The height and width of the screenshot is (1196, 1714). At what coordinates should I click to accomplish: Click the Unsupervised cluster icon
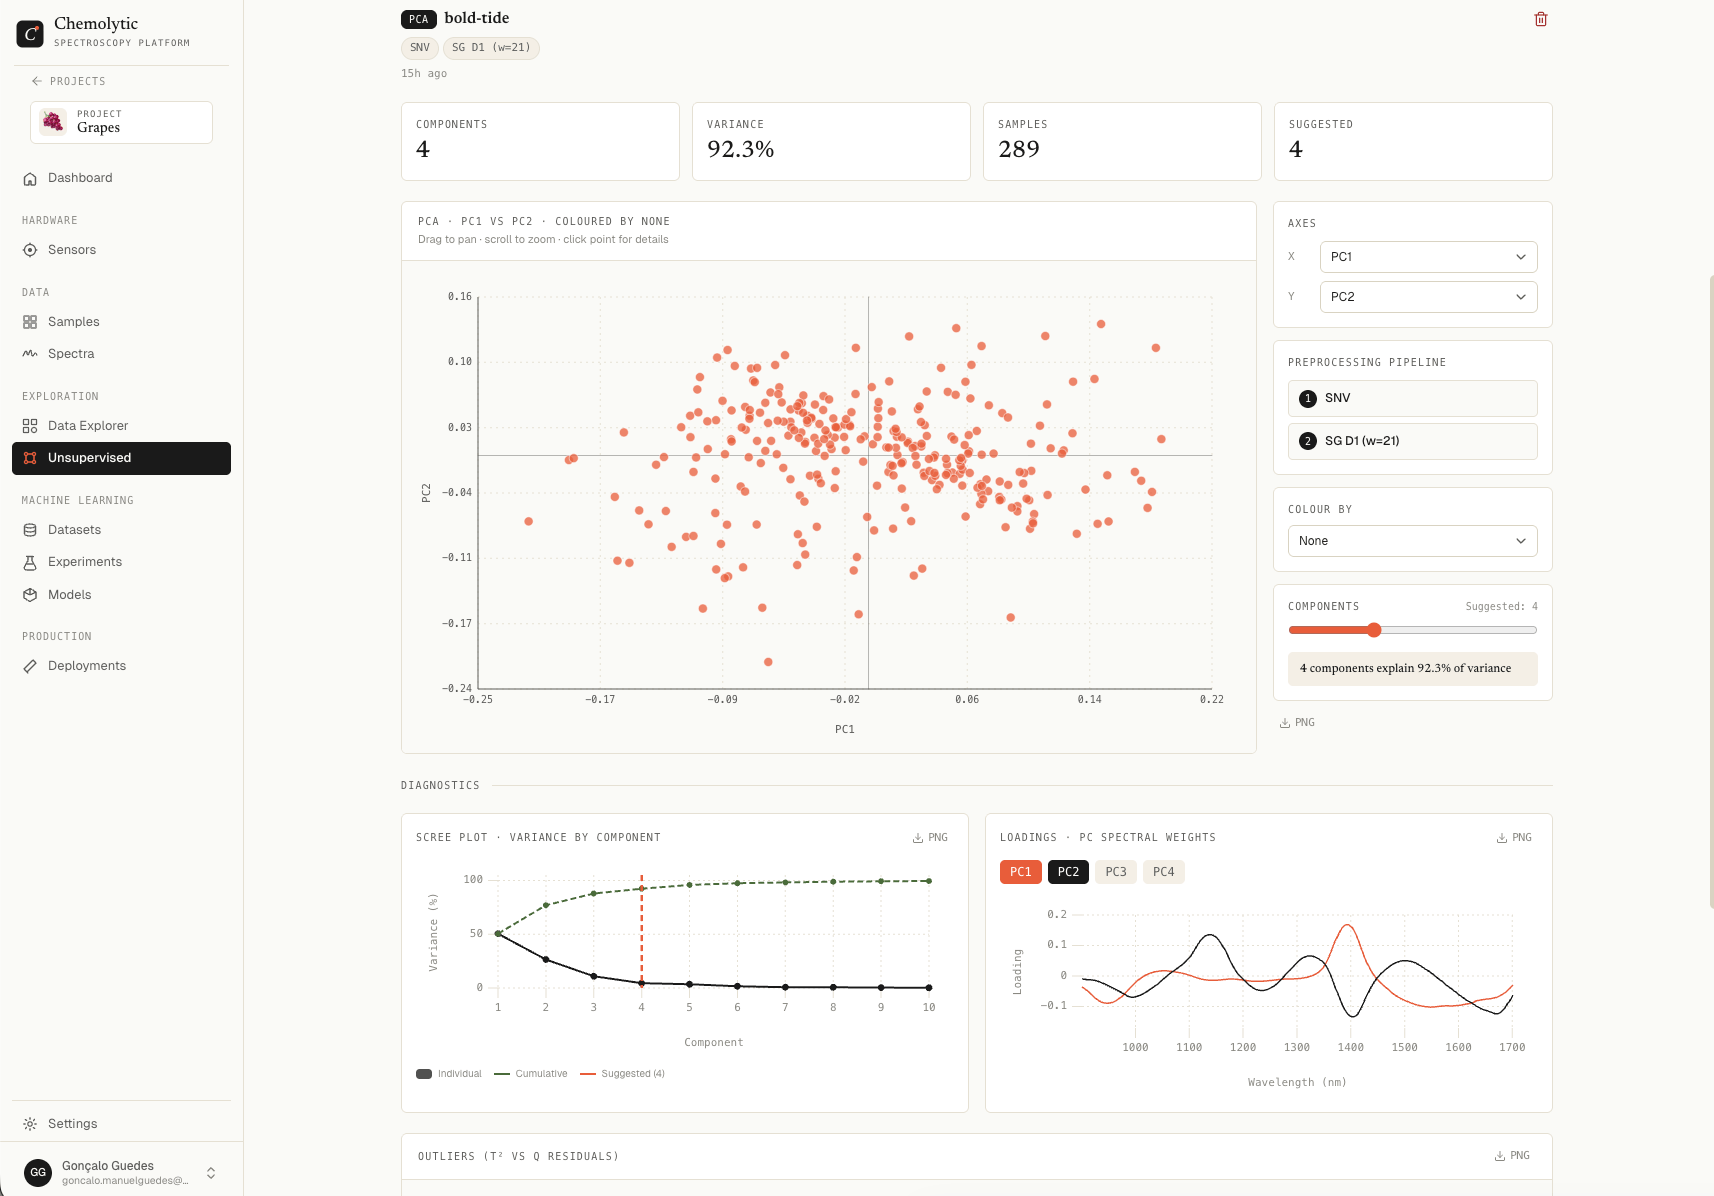(30, 458)
